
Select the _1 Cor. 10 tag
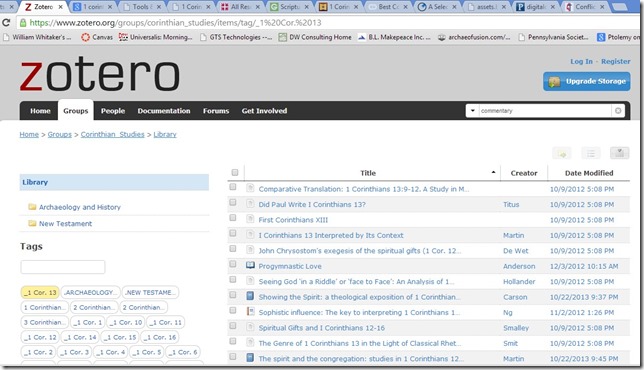126,322
